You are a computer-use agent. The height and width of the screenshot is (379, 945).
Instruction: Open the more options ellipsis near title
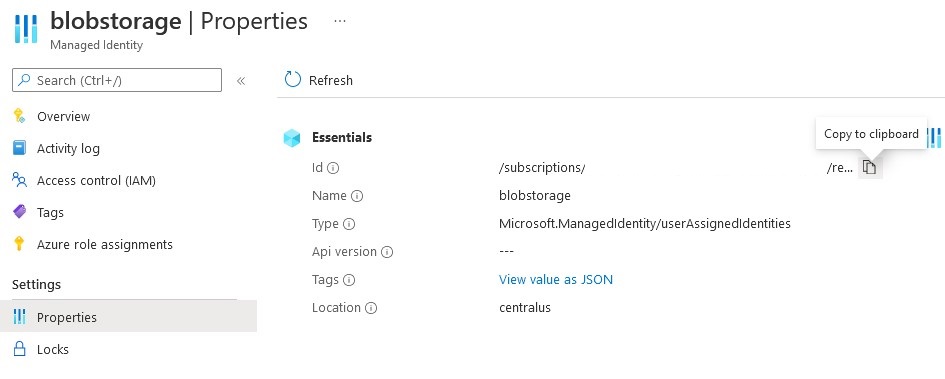click(340, 20)
